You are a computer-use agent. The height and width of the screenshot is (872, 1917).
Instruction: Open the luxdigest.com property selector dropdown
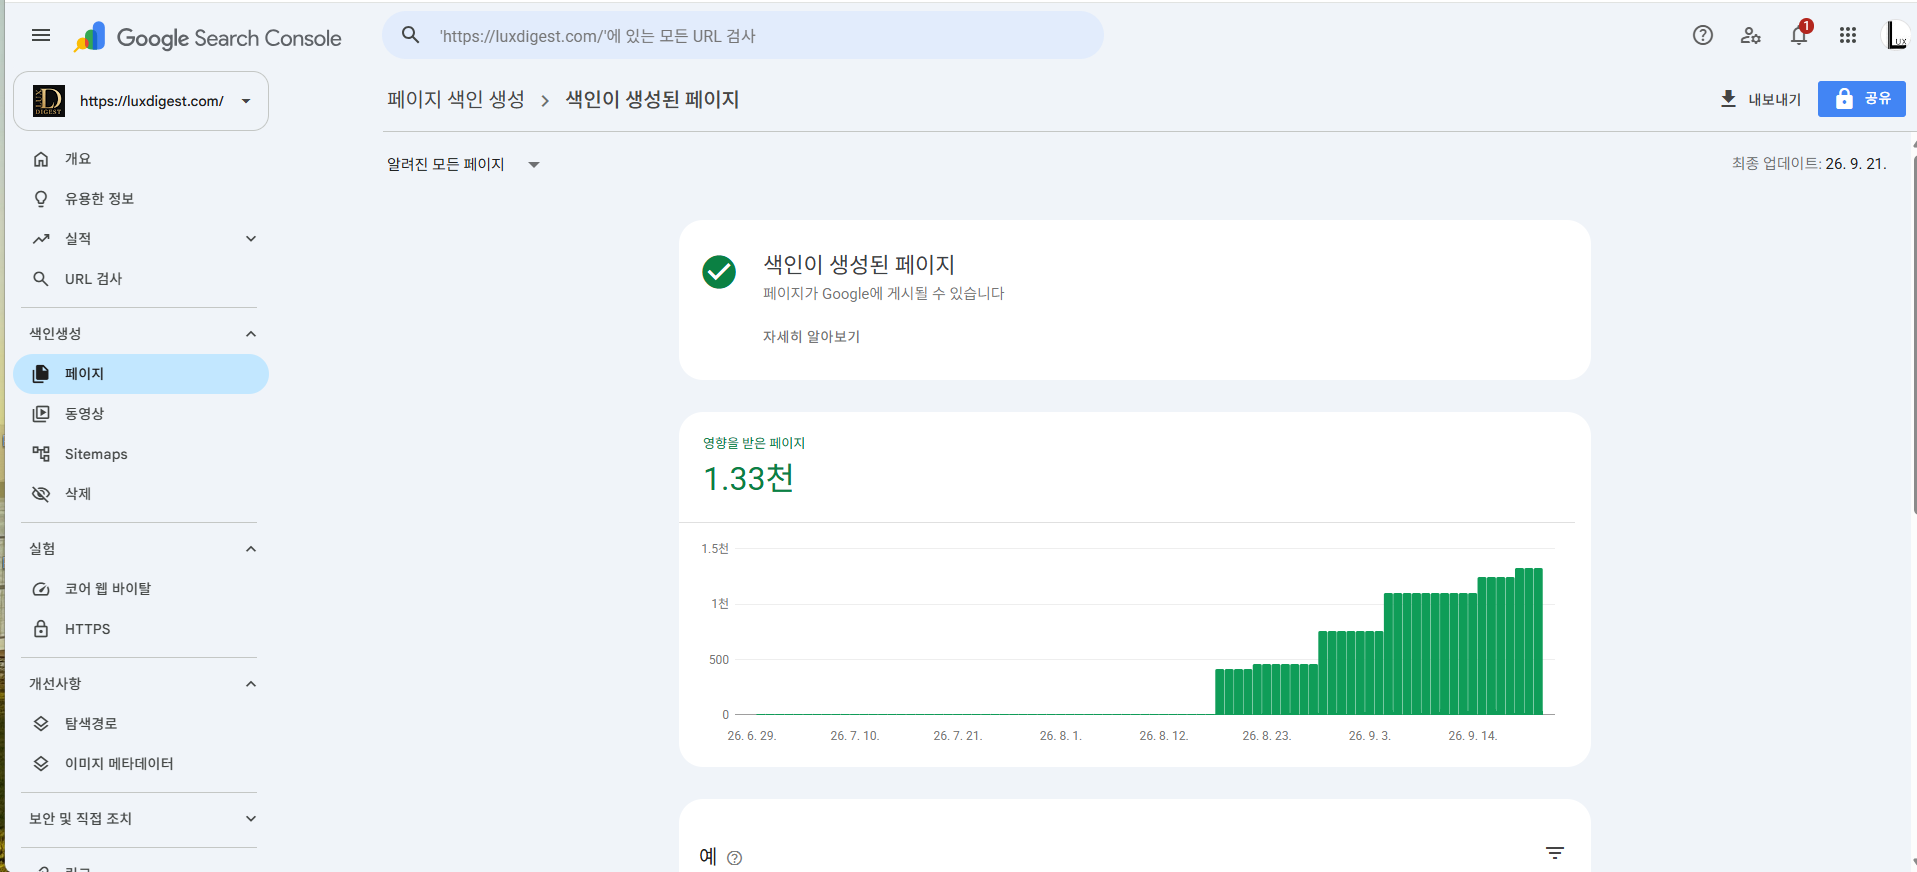(141, 101)
